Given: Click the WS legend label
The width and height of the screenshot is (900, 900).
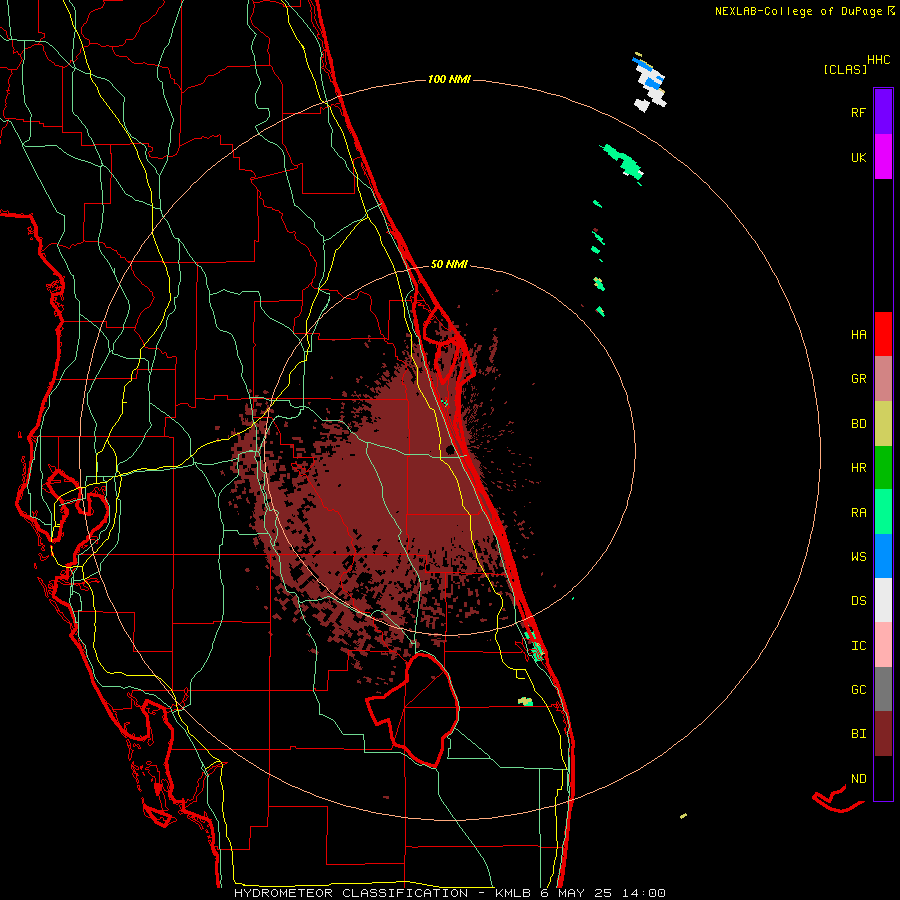Looking at the screenshot, I should pyautogui.click(x=858, y=556).
